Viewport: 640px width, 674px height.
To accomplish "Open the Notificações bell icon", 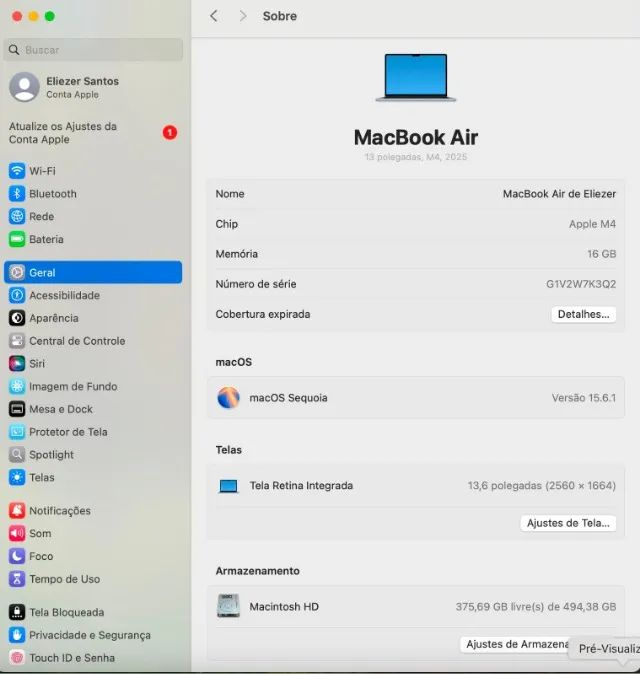I will point(17,511).
